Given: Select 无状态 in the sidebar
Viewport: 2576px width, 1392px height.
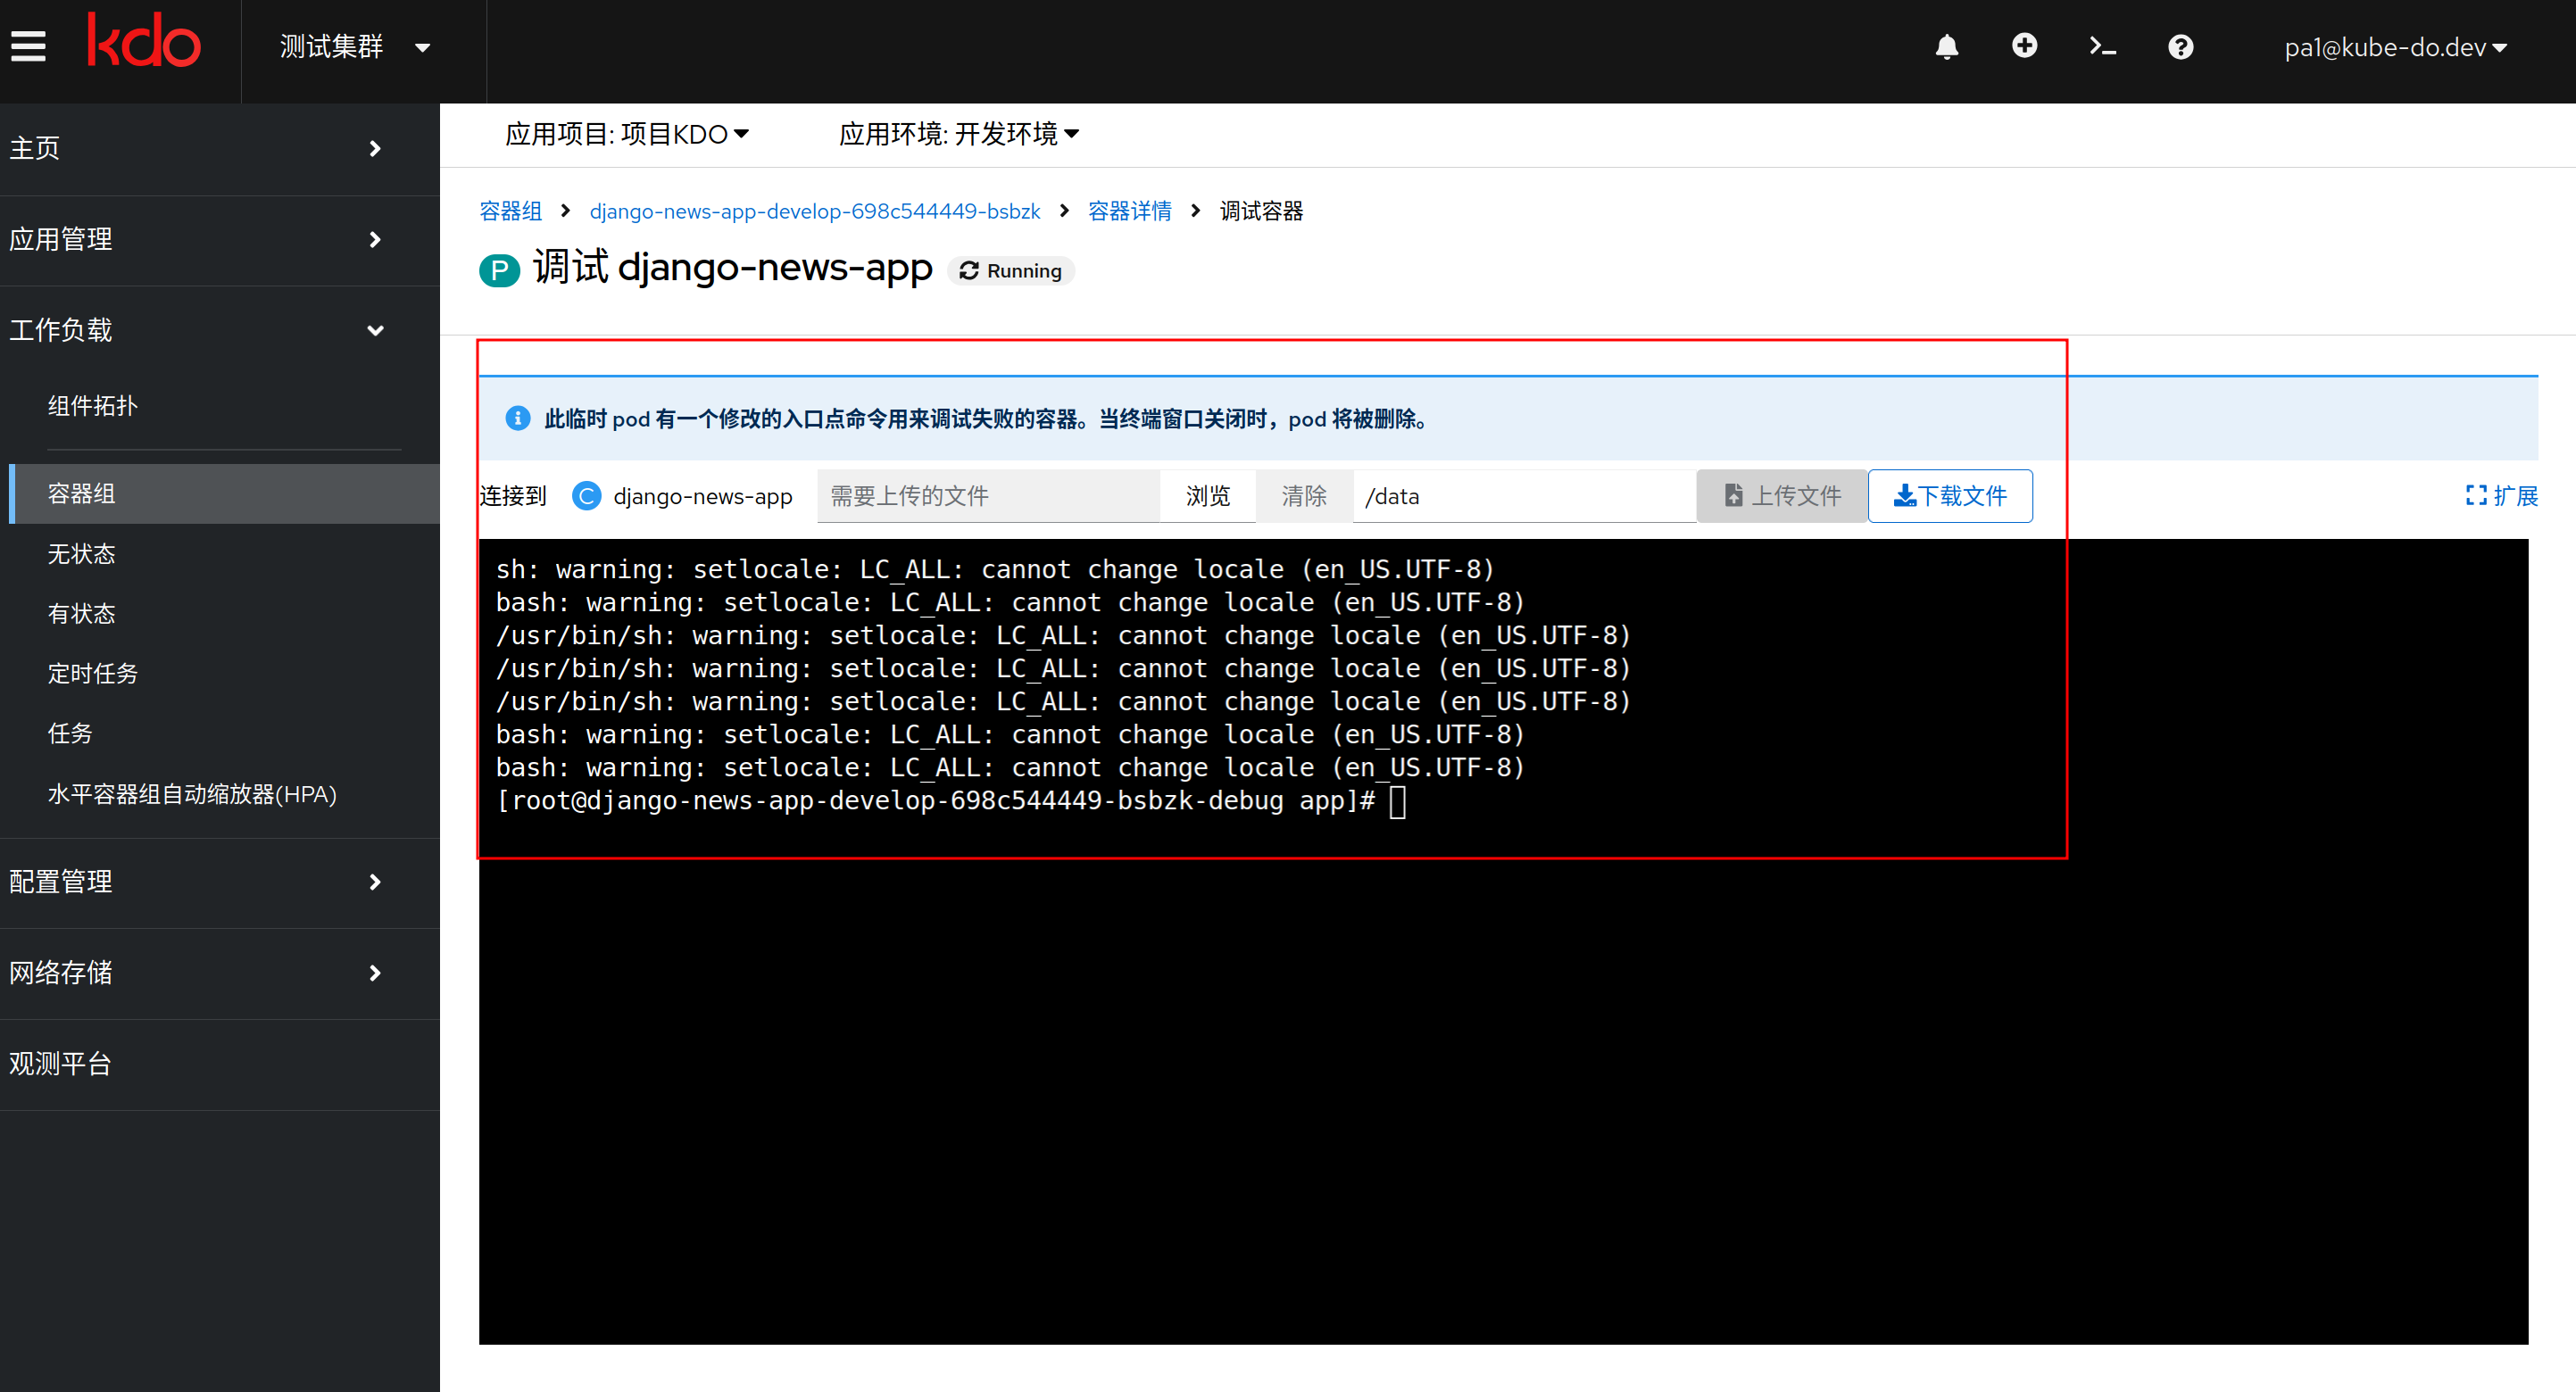Looking at the screenshot, I should 82,554.
